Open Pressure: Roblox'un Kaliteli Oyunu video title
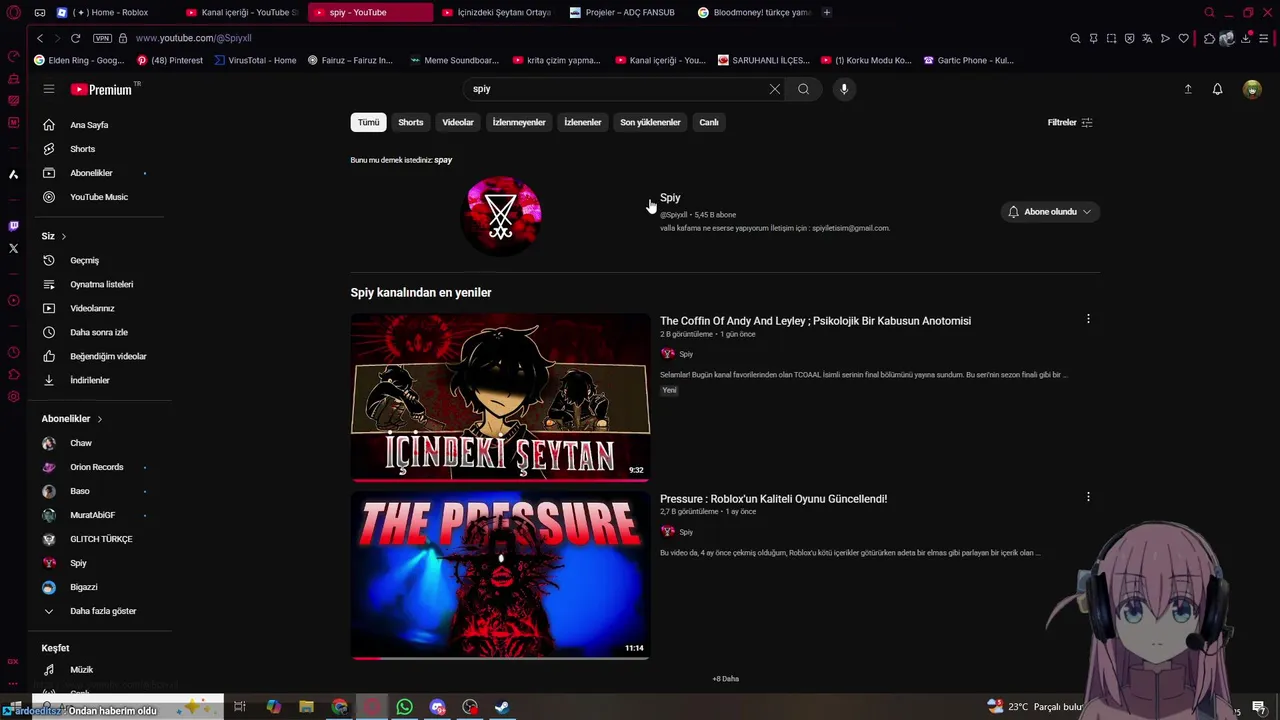 pyautogui.click(x=773, y=499)
